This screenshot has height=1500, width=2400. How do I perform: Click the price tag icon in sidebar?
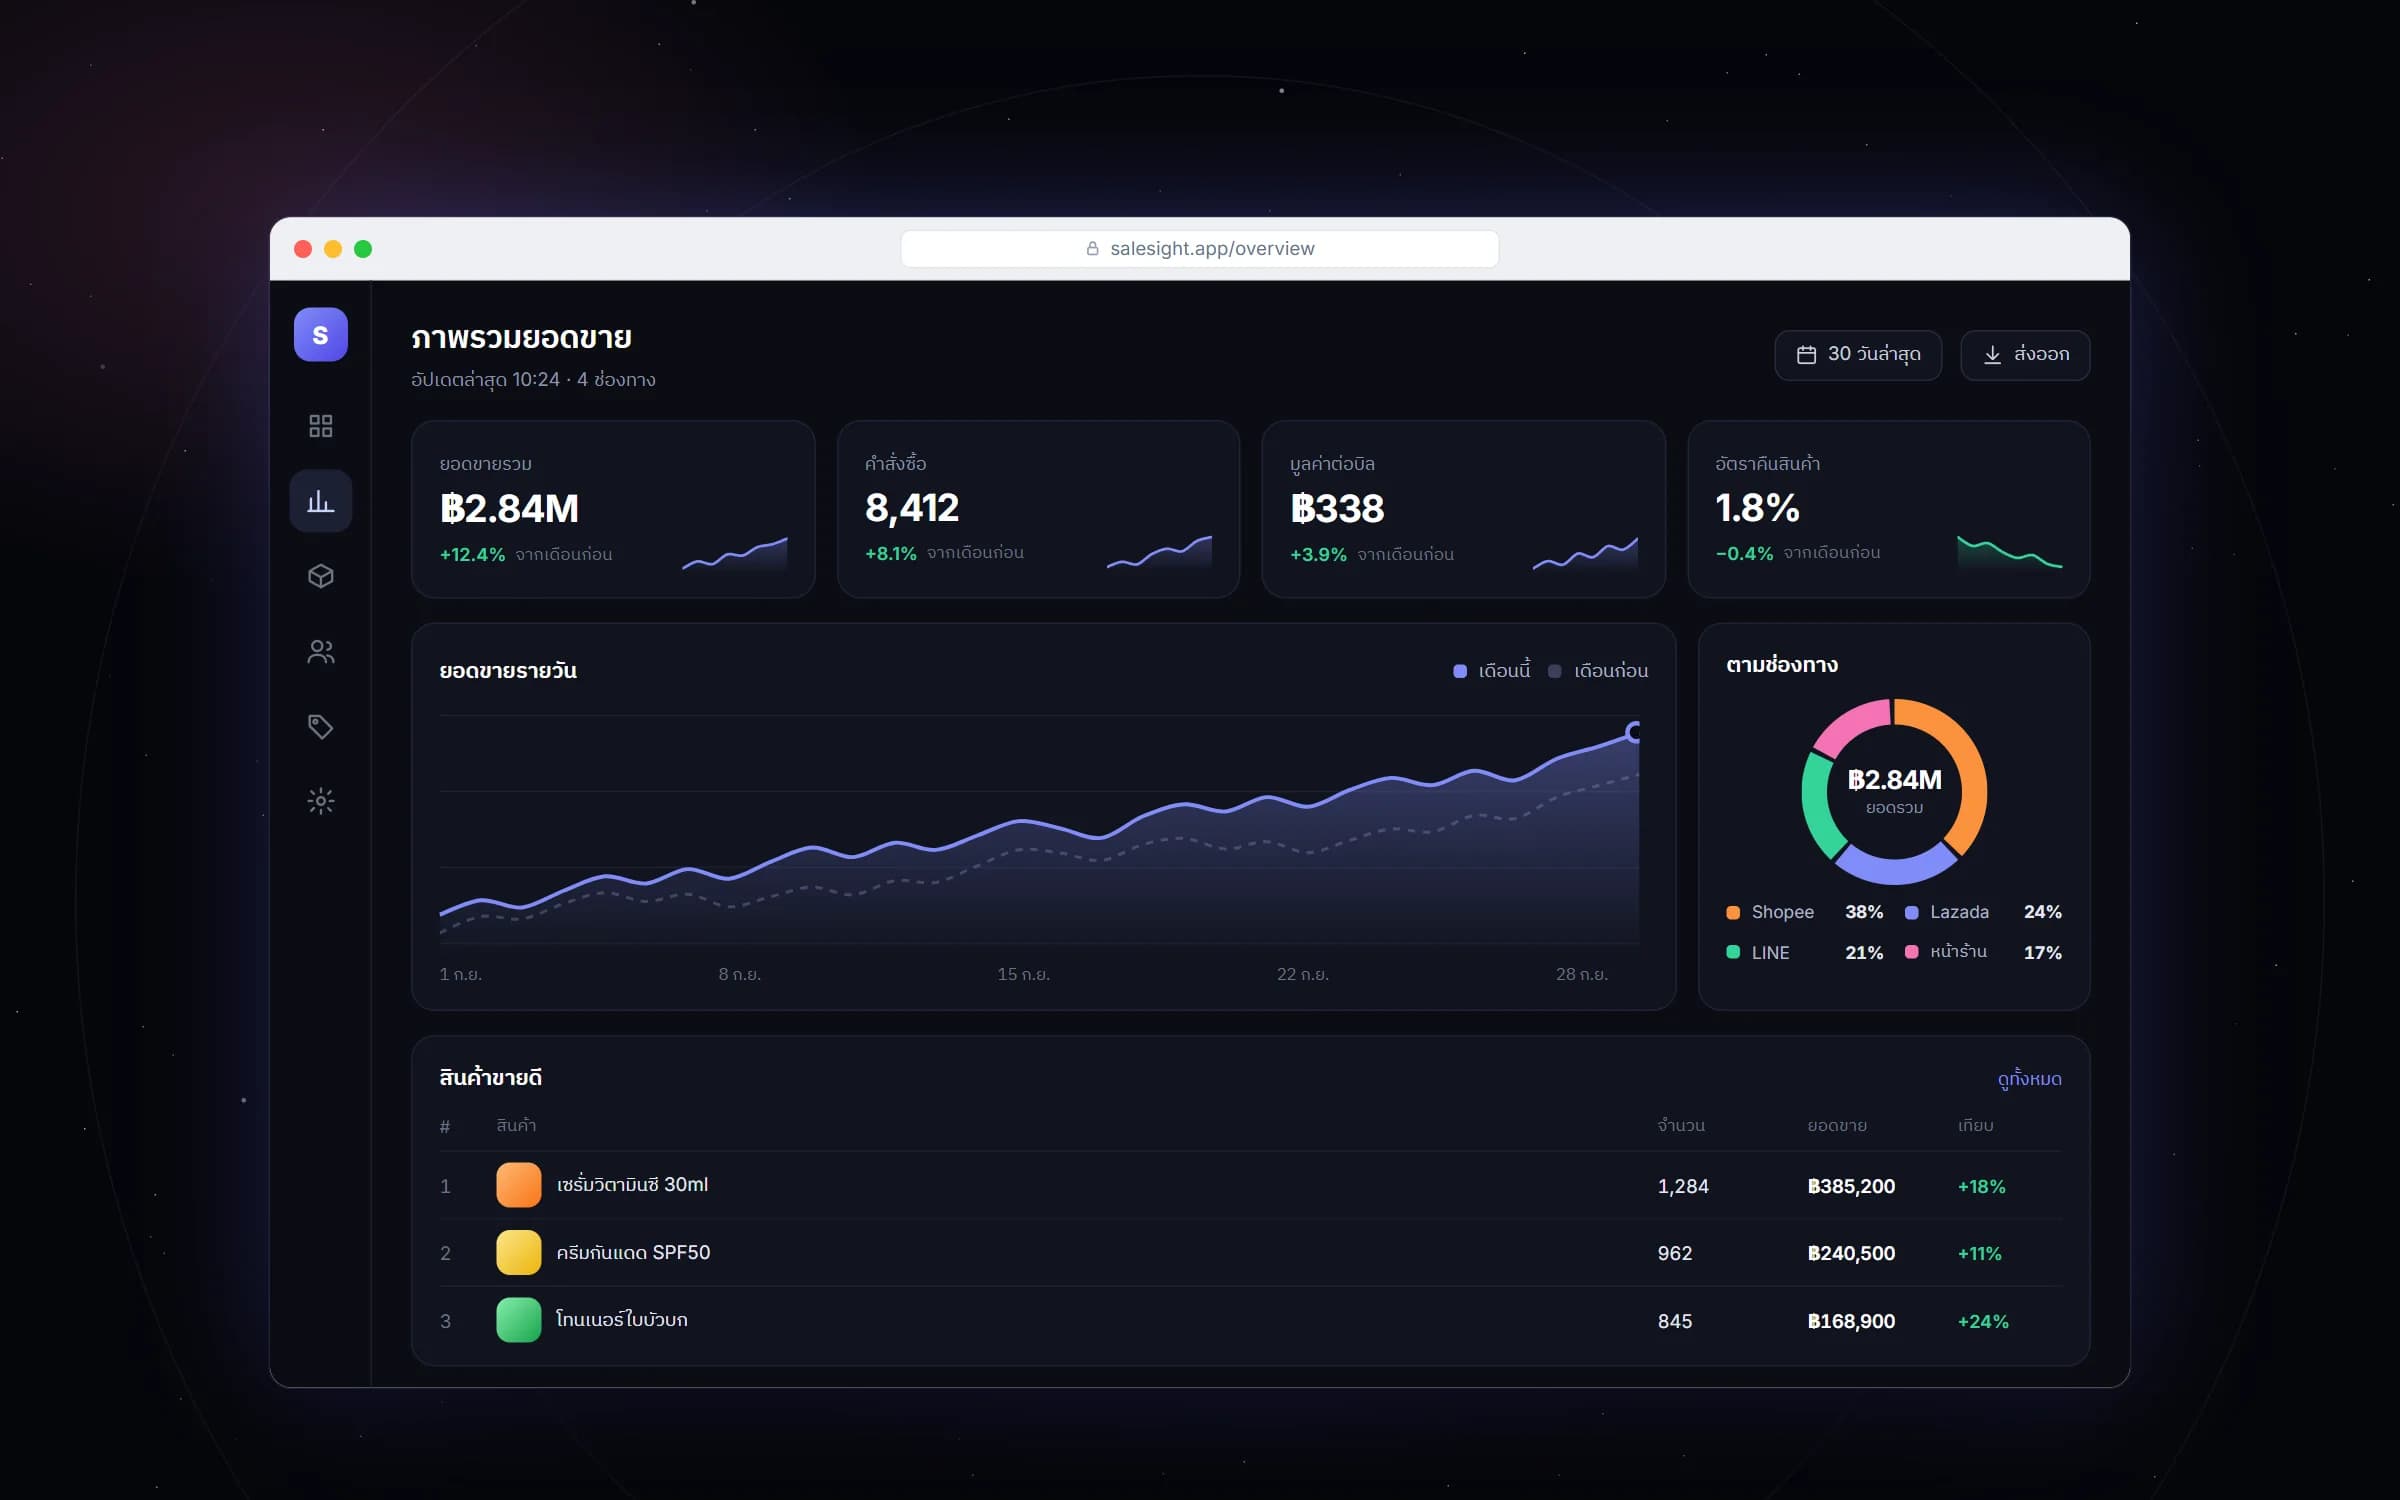(320, 726)
